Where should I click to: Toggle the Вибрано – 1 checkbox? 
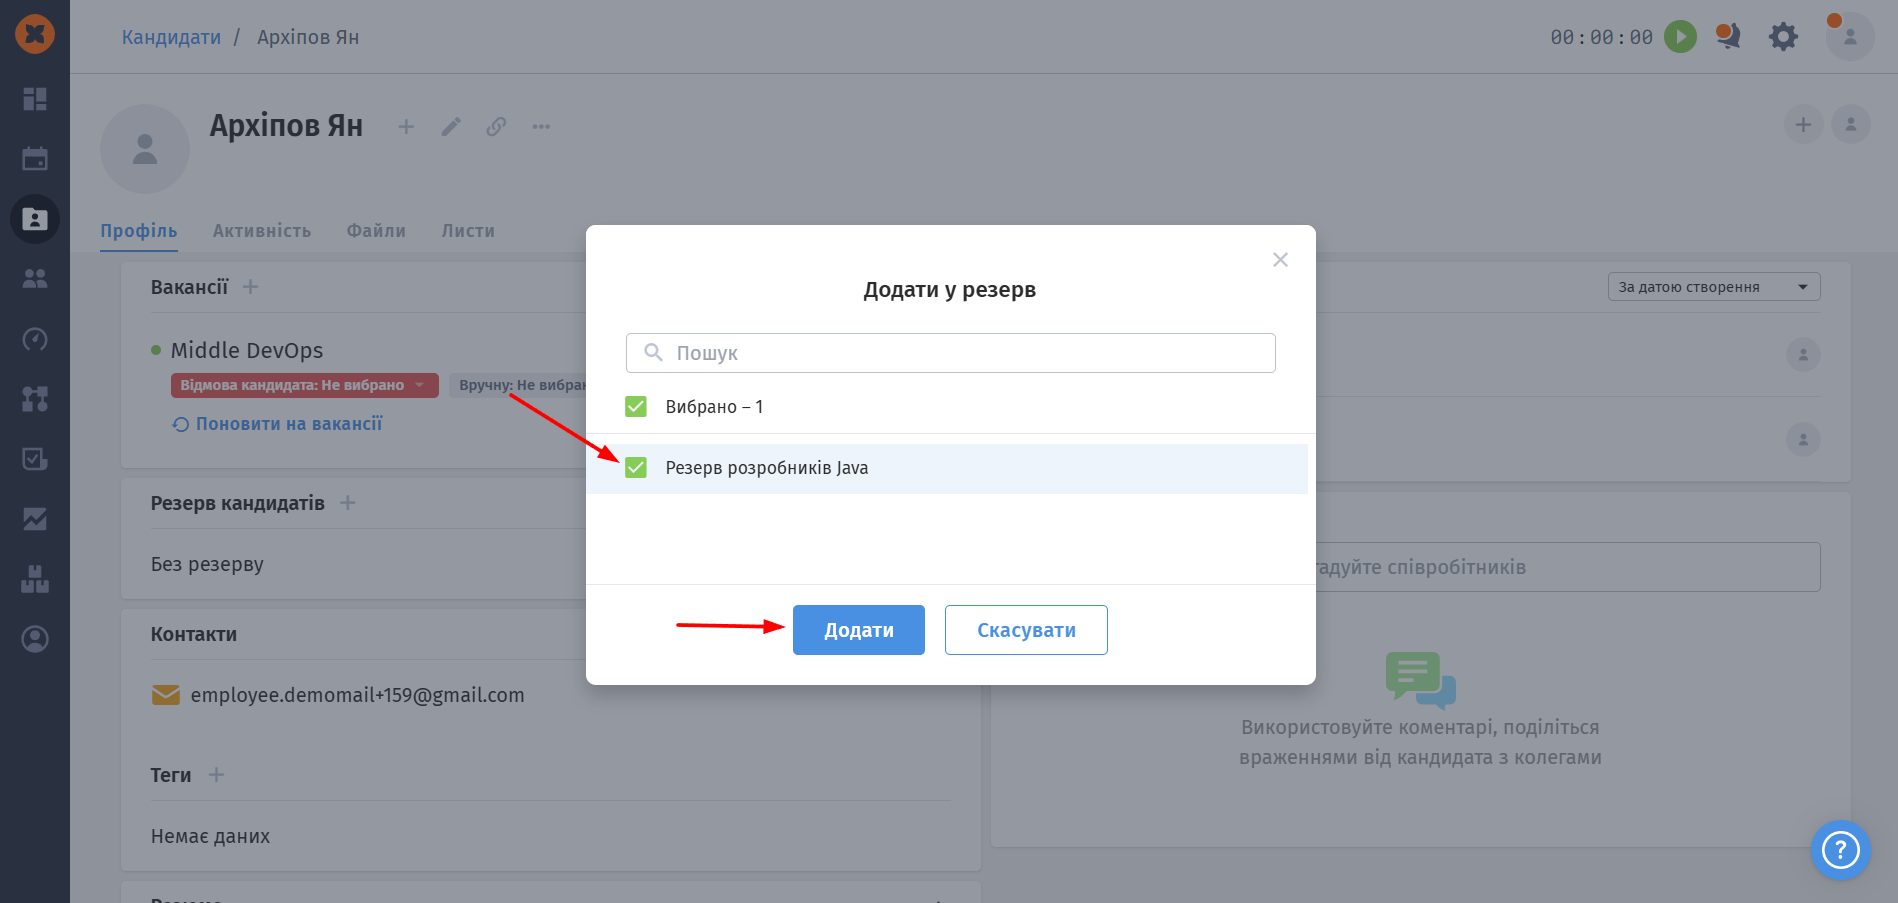636,406
